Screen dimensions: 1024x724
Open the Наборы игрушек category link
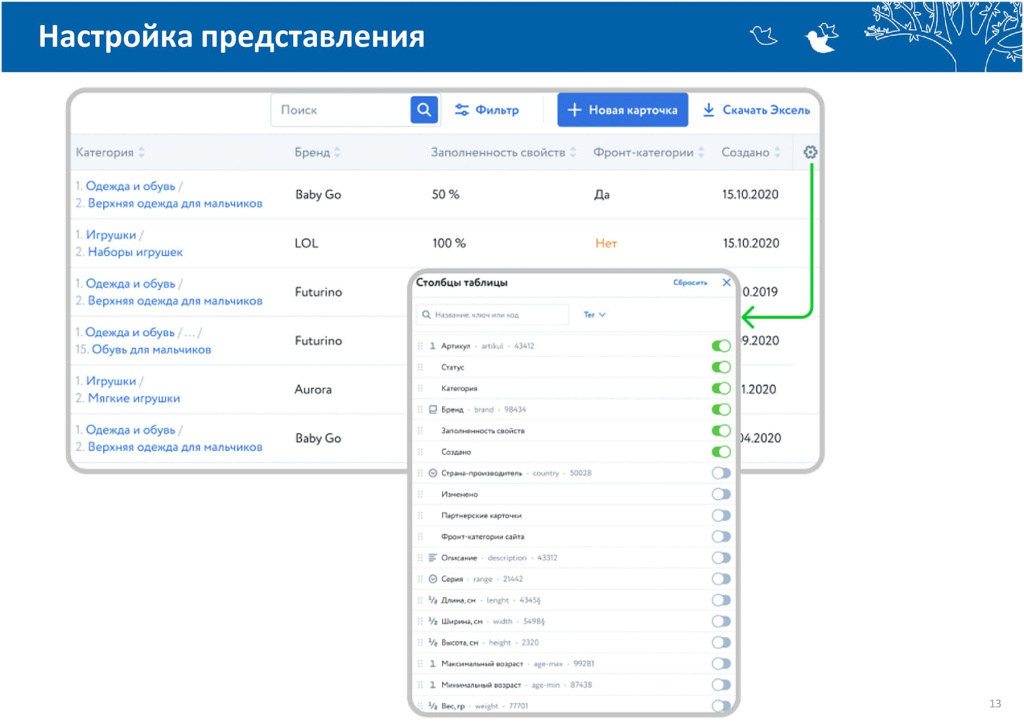[x=135, y=252]
